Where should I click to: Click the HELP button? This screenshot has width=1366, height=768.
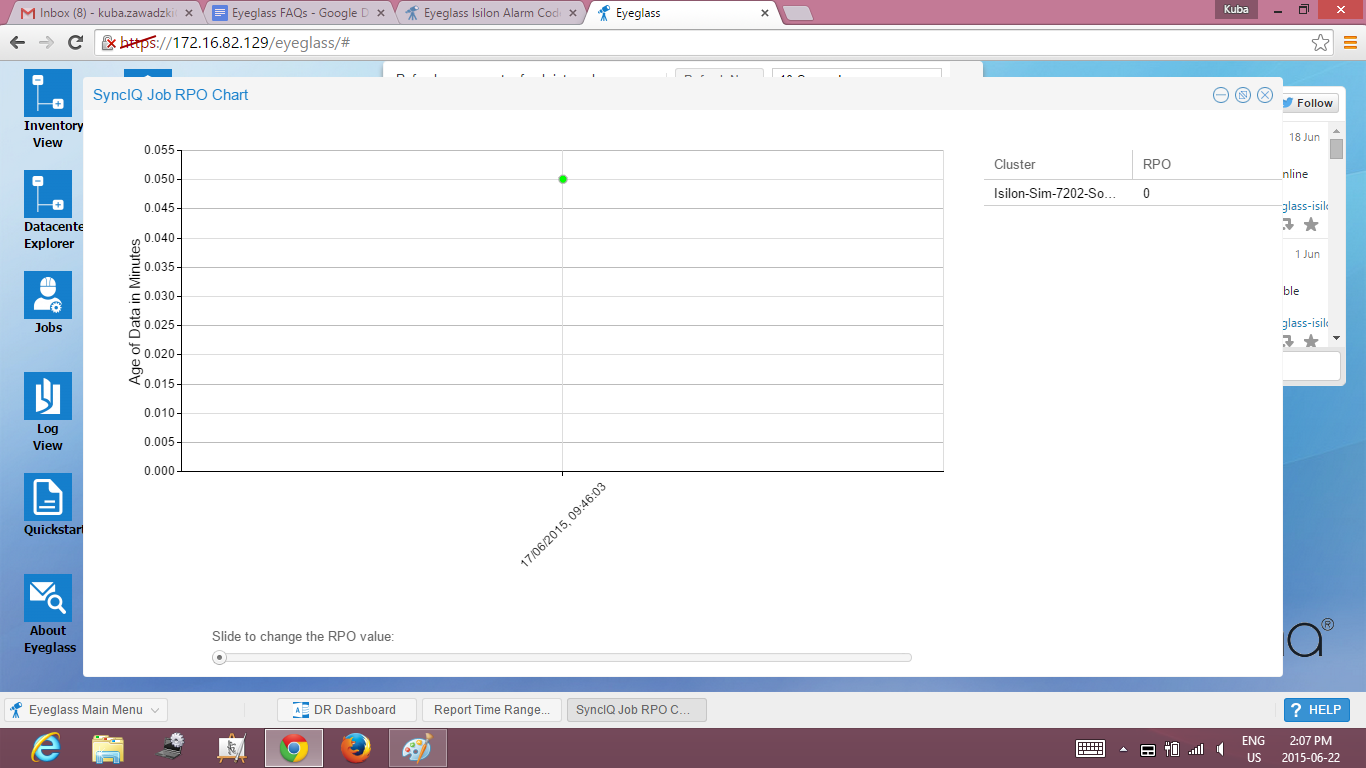(1316, 710)
